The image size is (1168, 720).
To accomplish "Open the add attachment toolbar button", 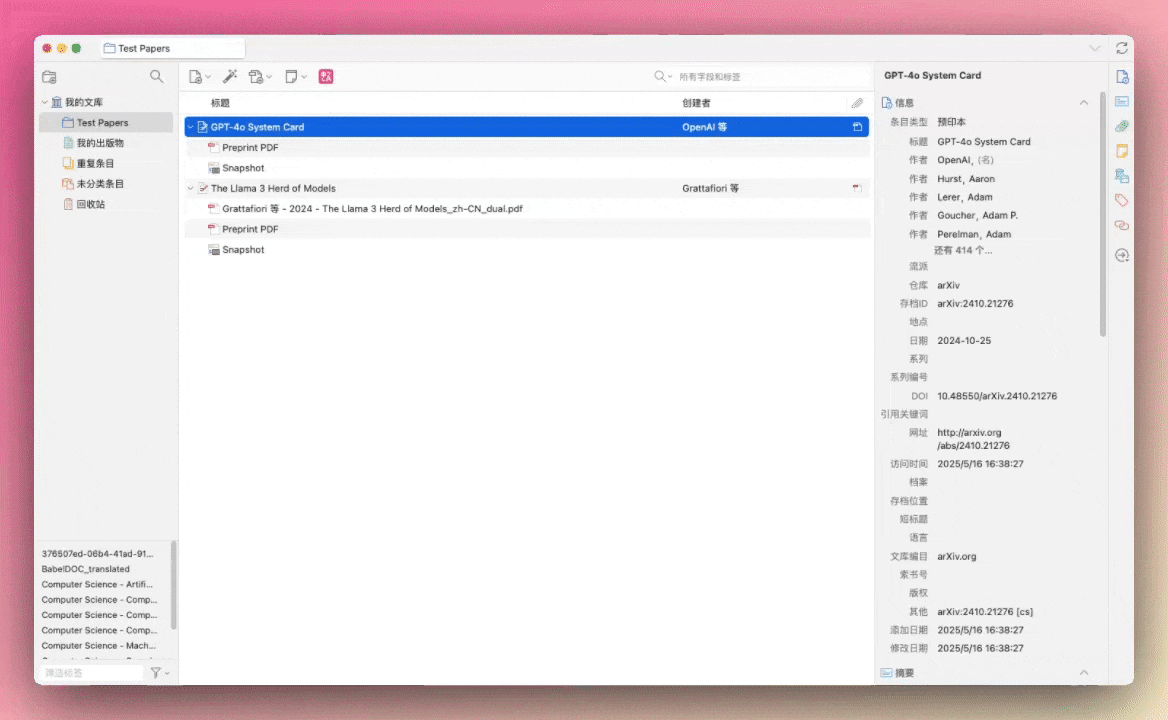I will [x=260, y=77].
